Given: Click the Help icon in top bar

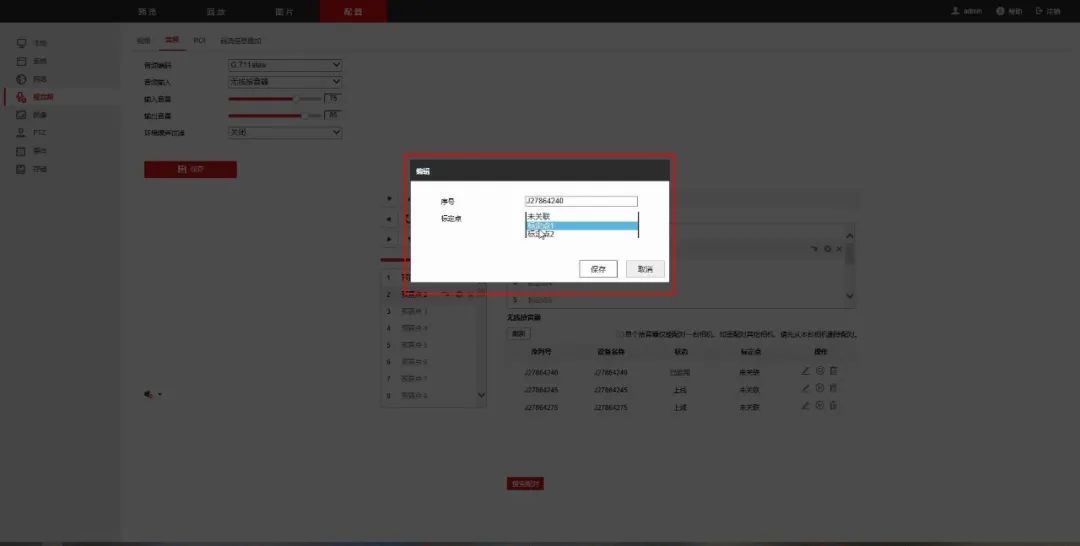Looking at the screenshot, I should [1001, 11].
